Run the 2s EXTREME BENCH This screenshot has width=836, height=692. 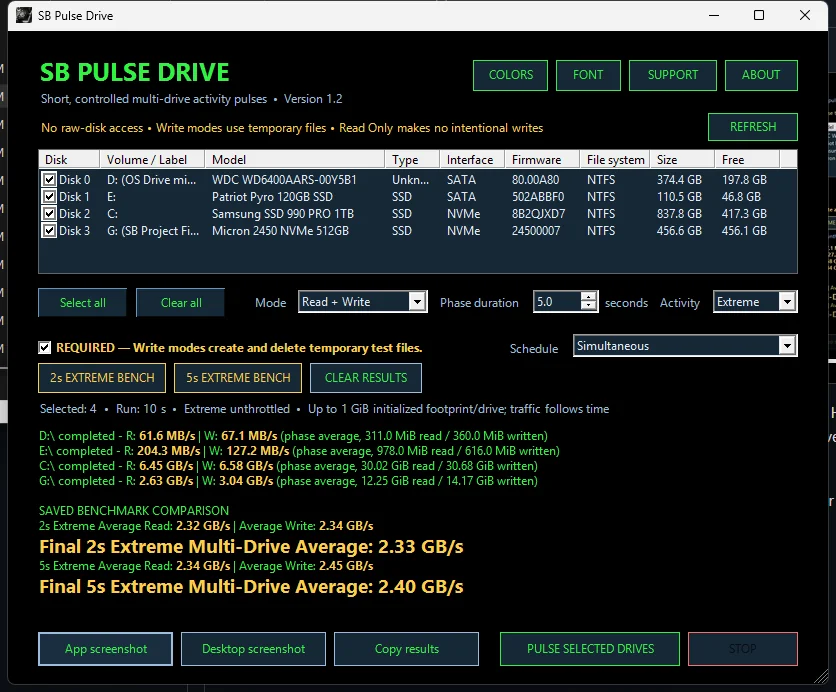pos(102,378)
